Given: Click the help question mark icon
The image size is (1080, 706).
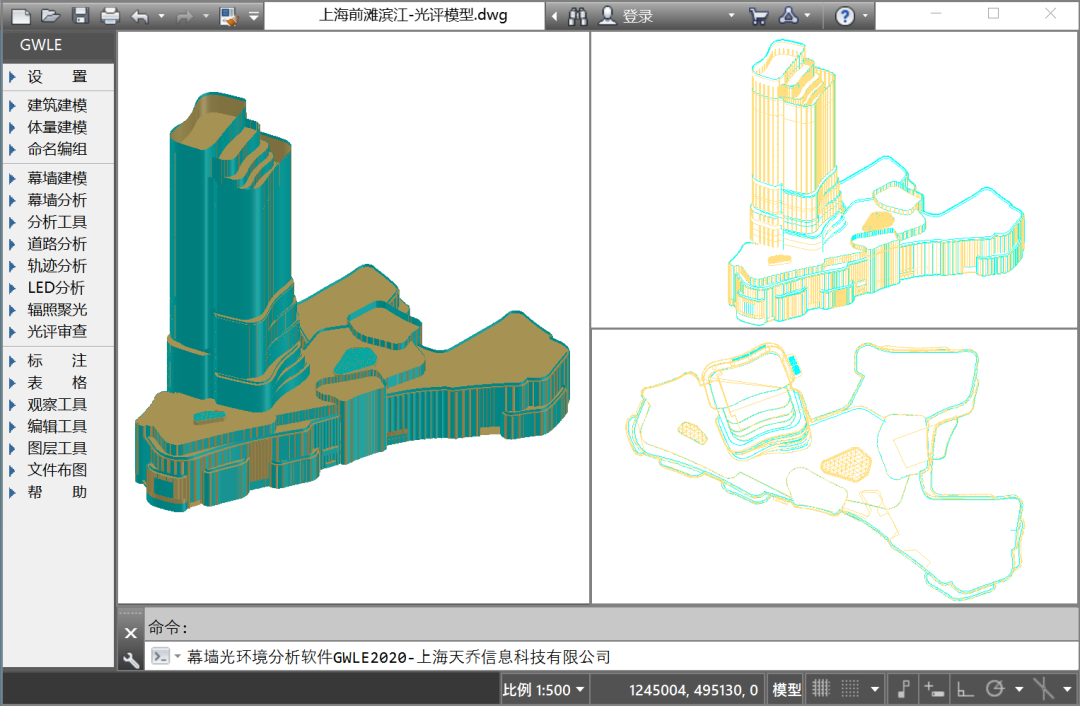Looking at the screenshot, I should [845, 16].
